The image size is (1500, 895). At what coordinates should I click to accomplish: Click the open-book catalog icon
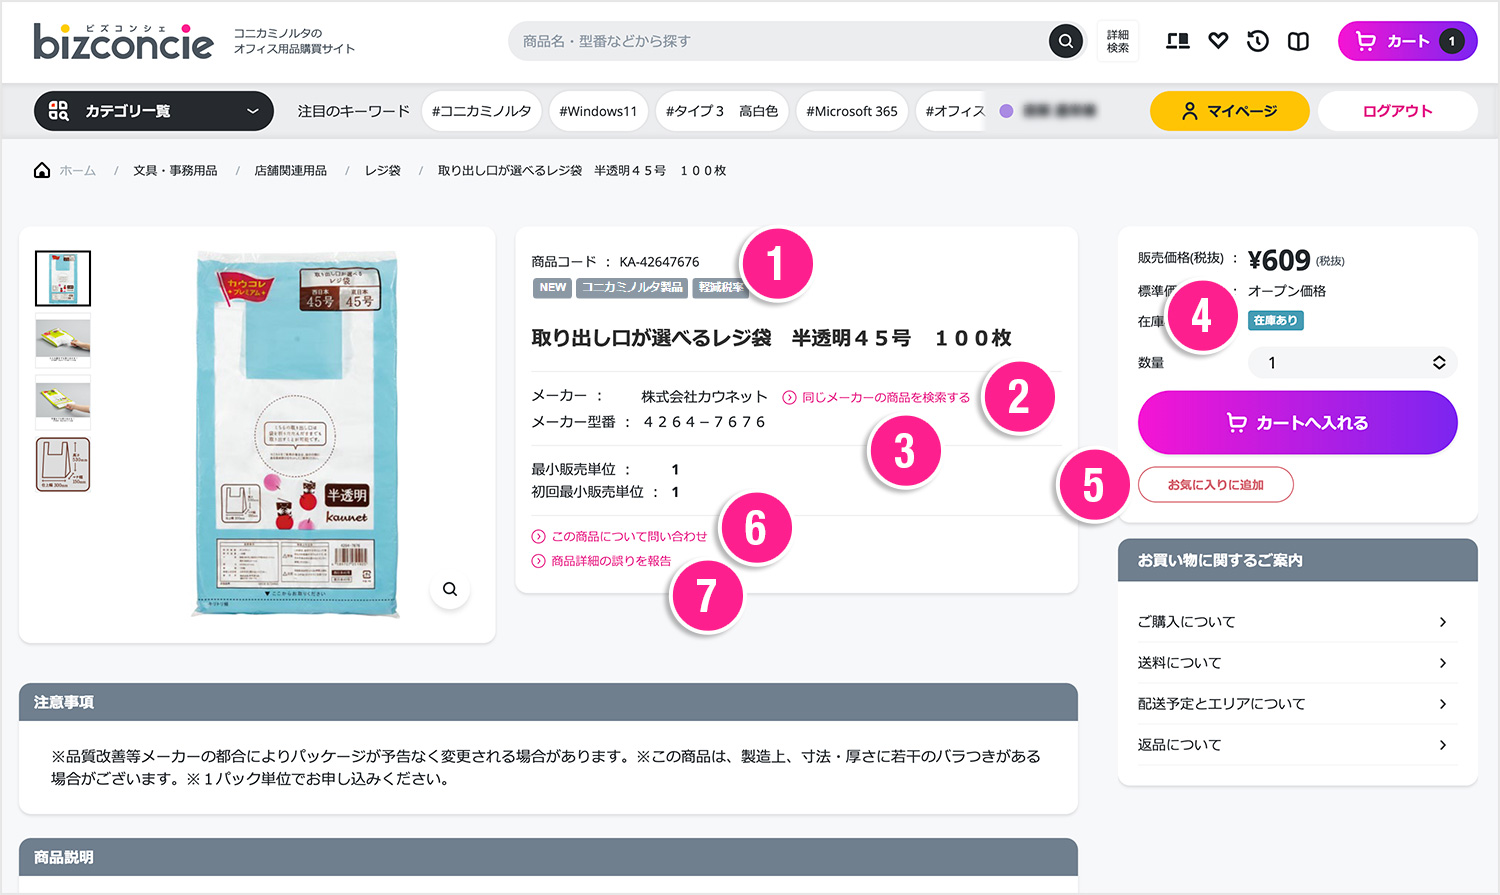pyautogui.click(x=1298, y=41)
